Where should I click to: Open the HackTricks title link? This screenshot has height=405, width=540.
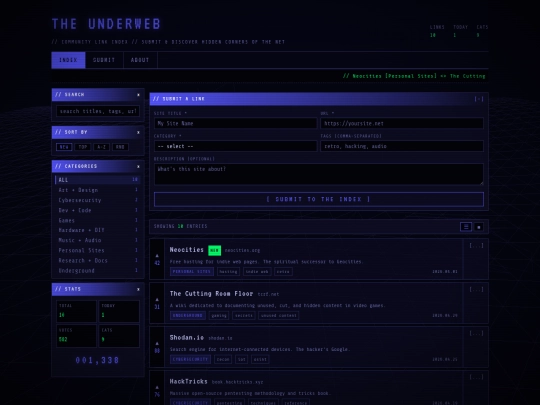(x=188, y=381)
